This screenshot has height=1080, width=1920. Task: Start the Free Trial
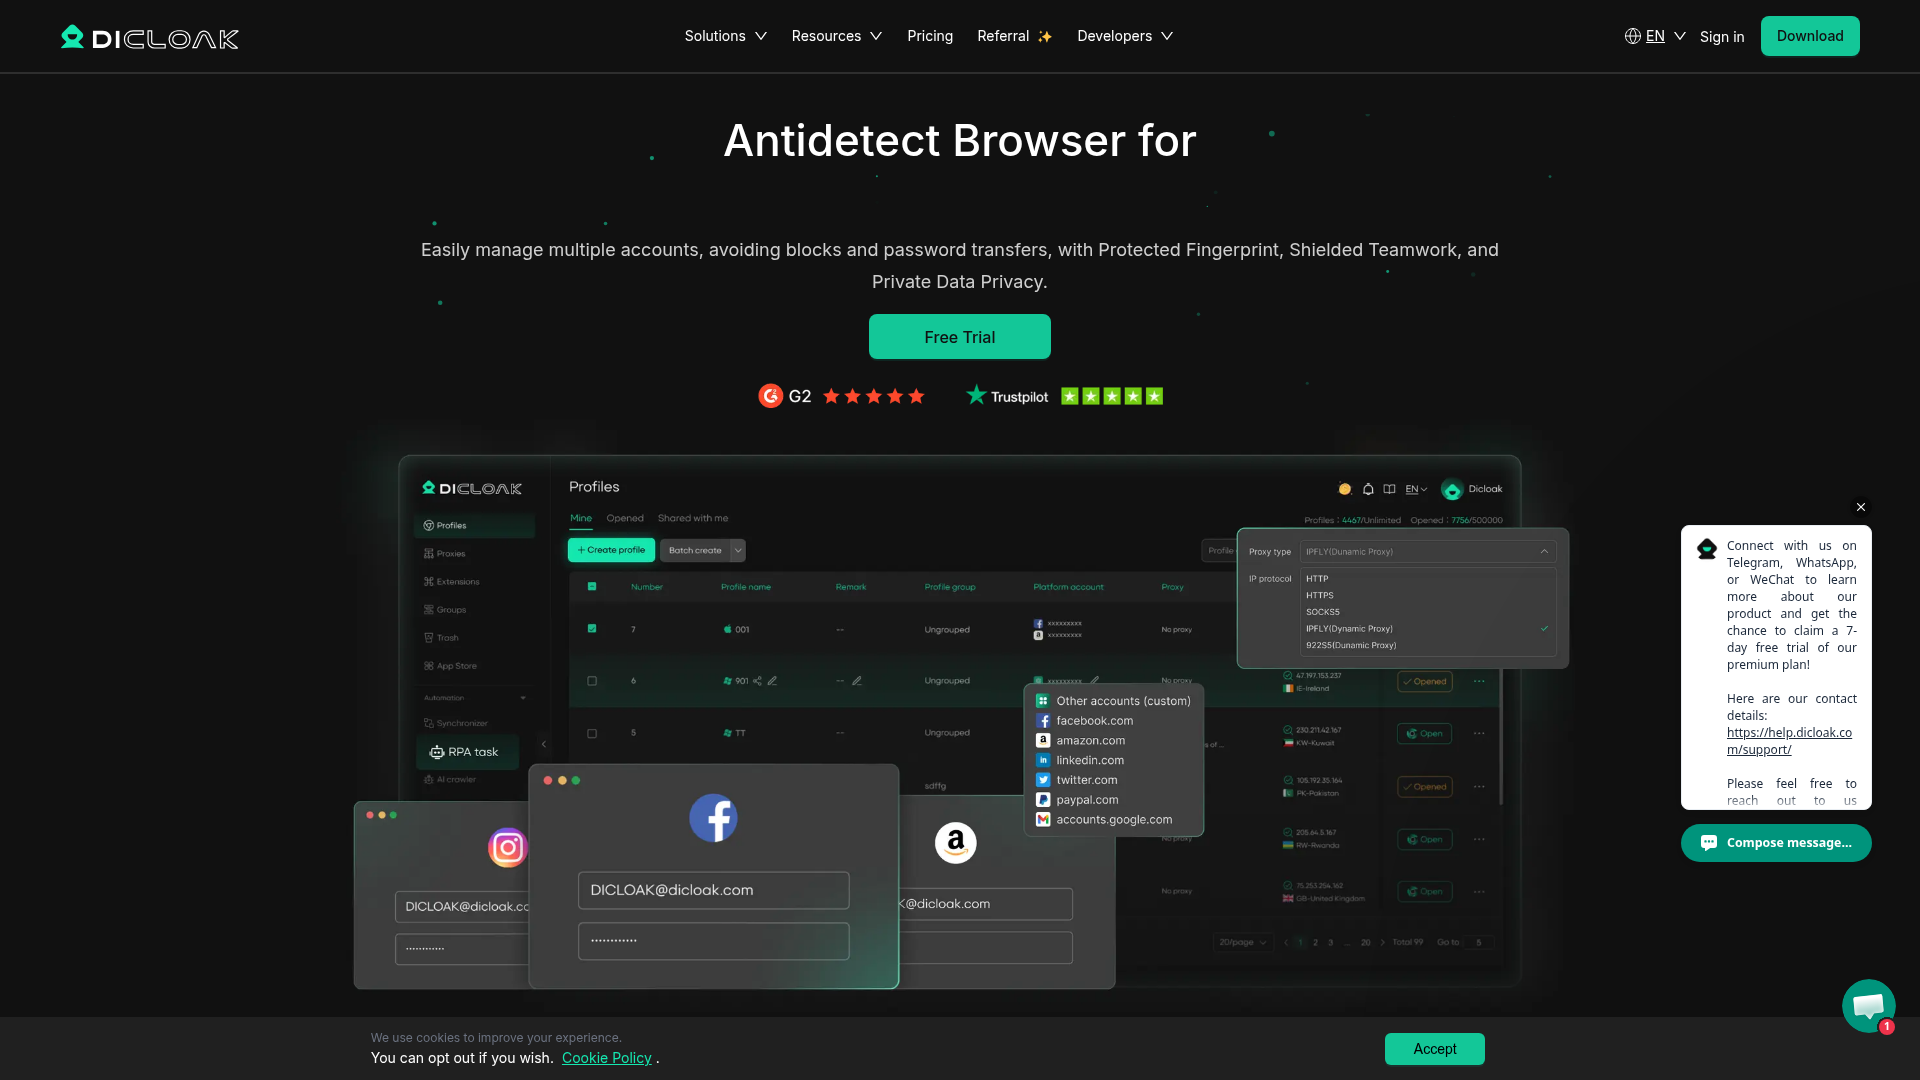click(960, 337)
